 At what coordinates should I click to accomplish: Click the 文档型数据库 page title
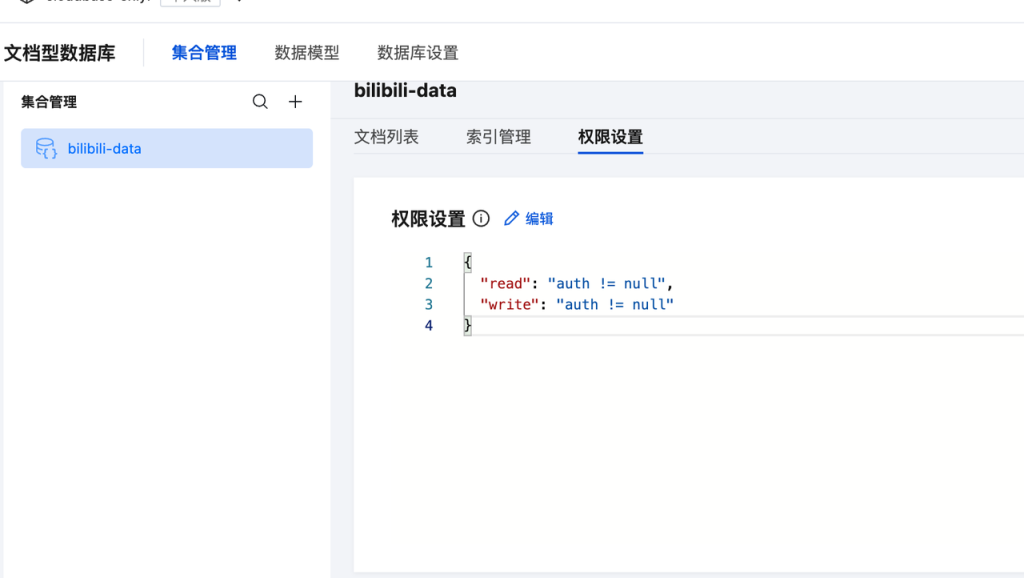[60, 53]
